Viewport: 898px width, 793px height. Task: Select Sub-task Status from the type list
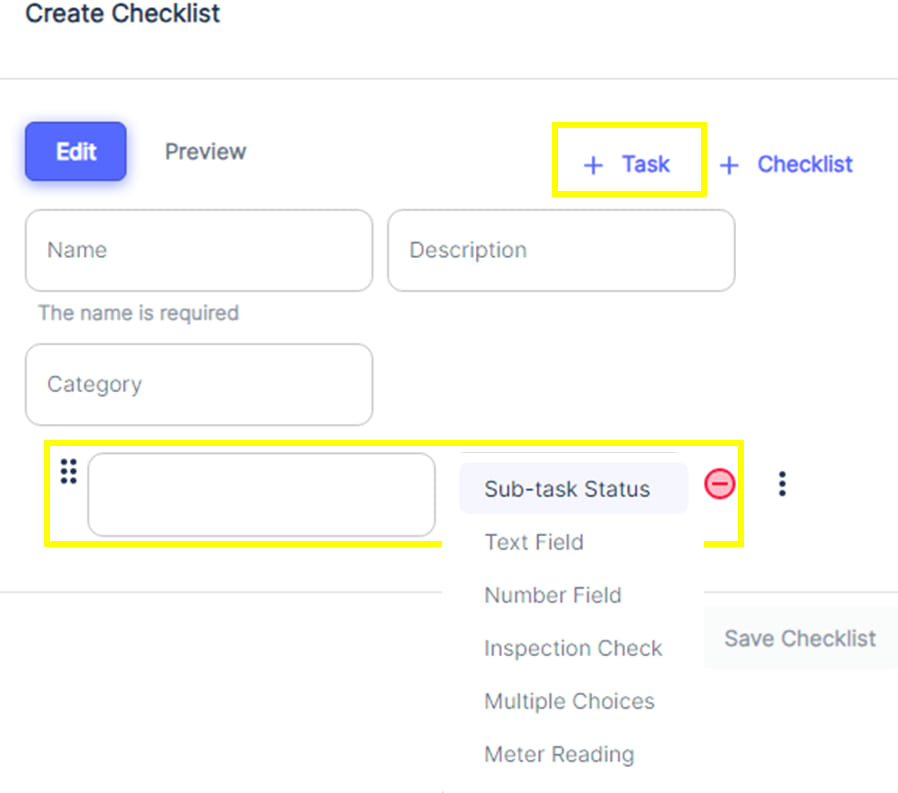[x=567, y=489]
